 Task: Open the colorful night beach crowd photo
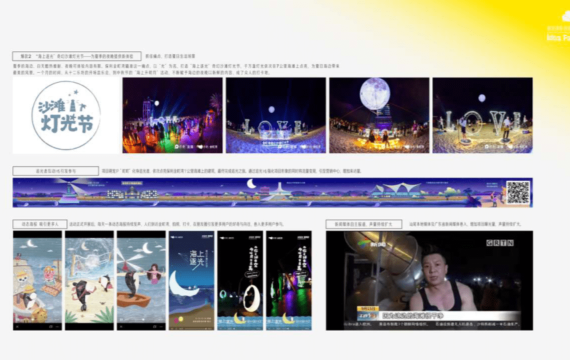tap(172, 115)
